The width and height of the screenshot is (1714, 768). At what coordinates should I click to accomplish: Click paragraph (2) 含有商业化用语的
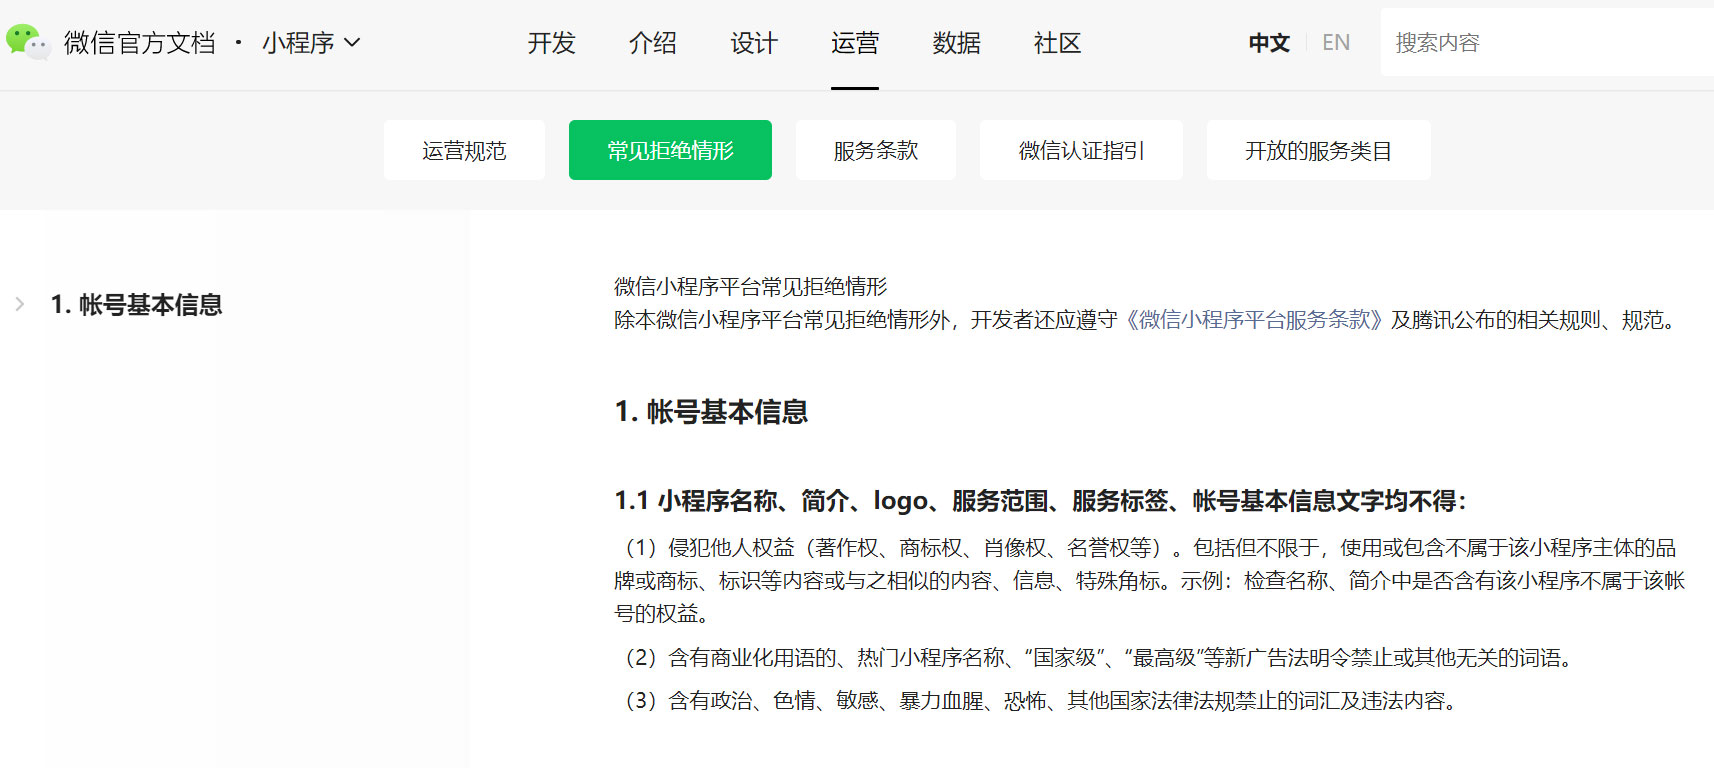point(1096,658)
